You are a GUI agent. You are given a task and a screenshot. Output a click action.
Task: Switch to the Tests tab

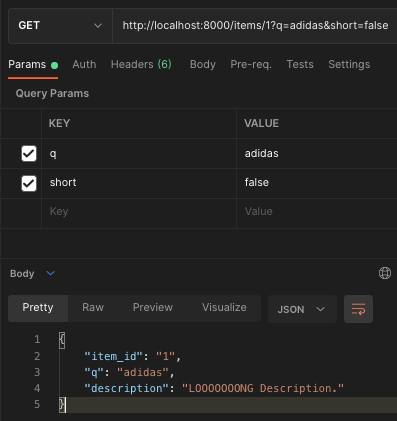point(300,64)
